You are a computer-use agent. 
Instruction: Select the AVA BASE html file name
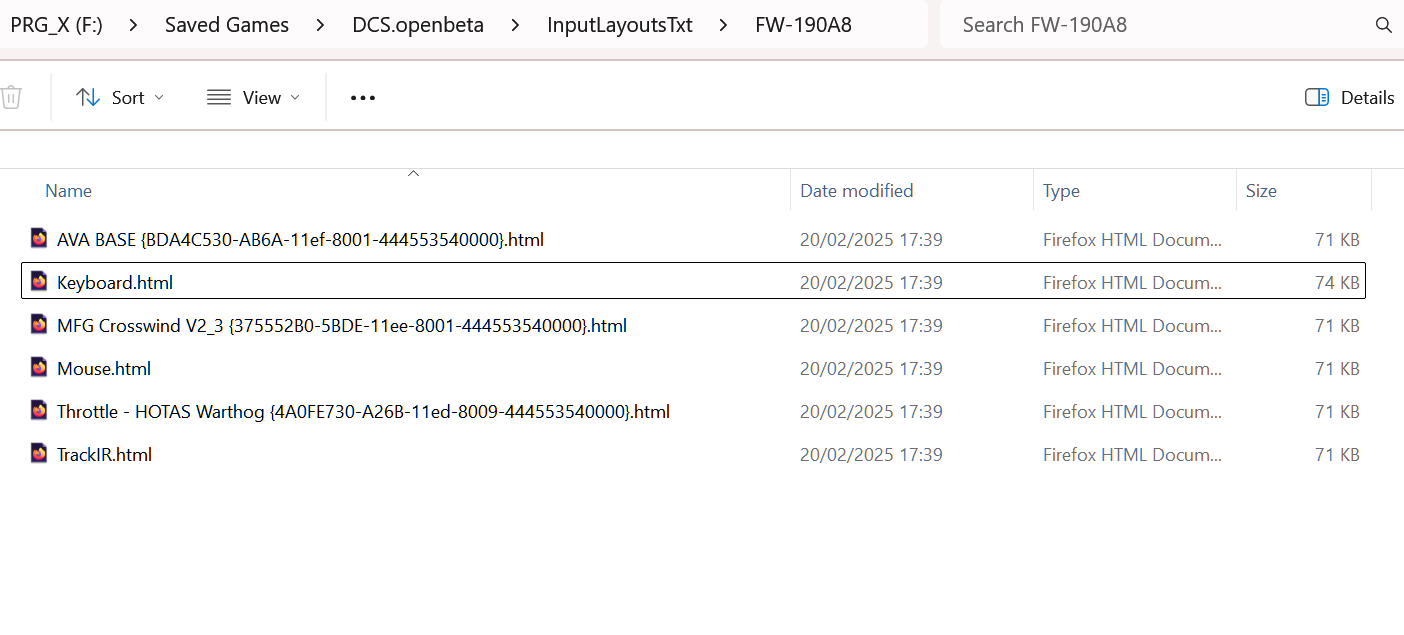pos(300,240)
